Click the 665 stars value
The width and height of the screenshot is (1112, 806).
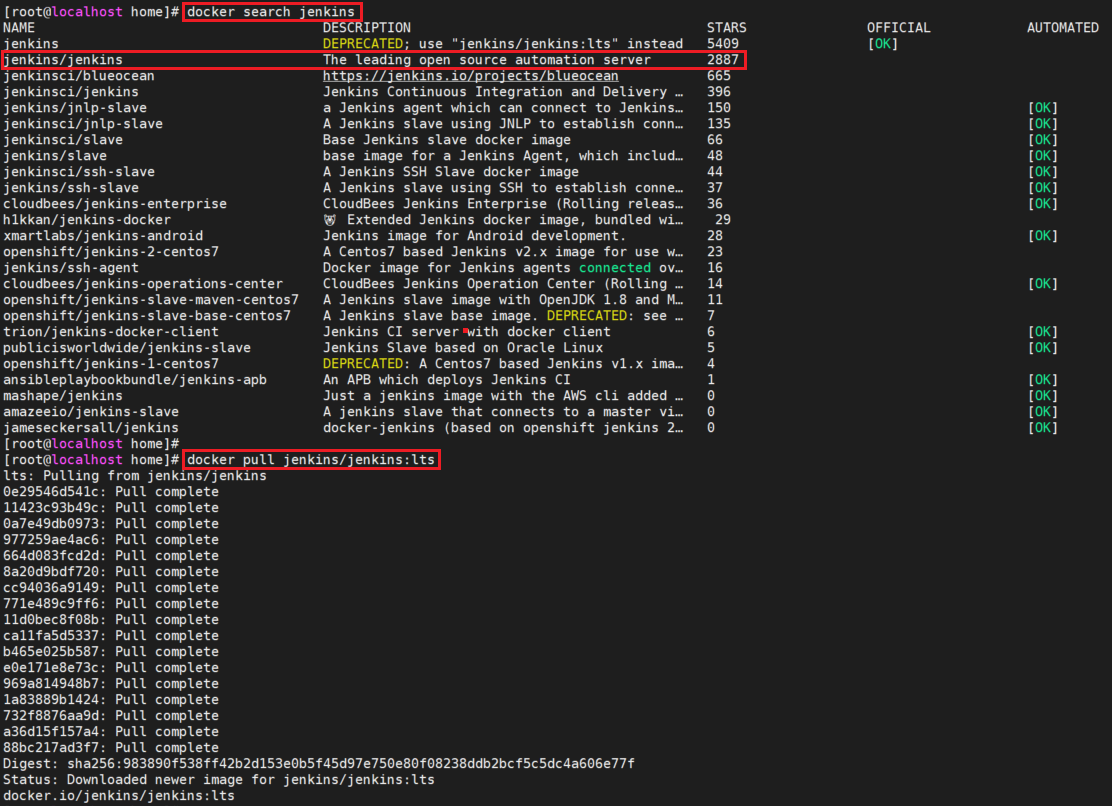718,76
